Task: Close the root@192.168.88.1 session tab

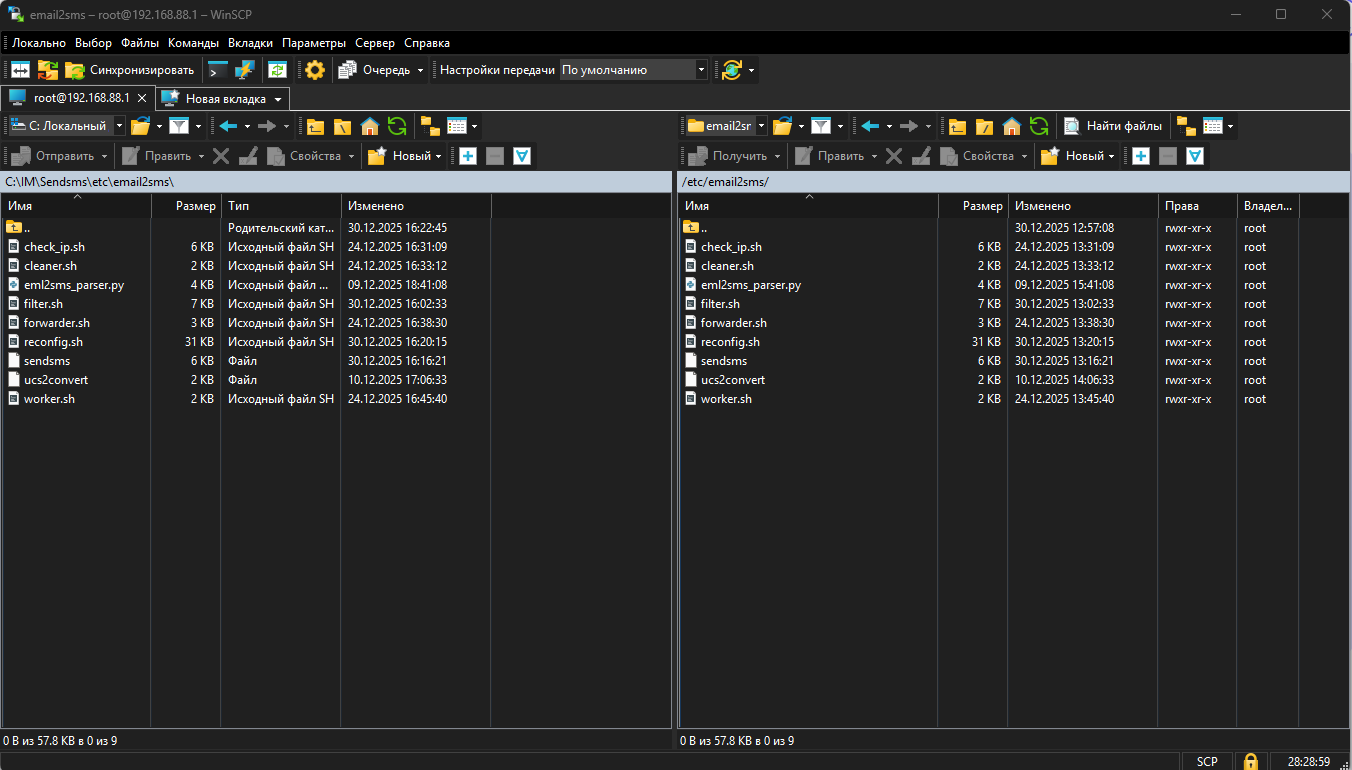Action: coord(142,98)
